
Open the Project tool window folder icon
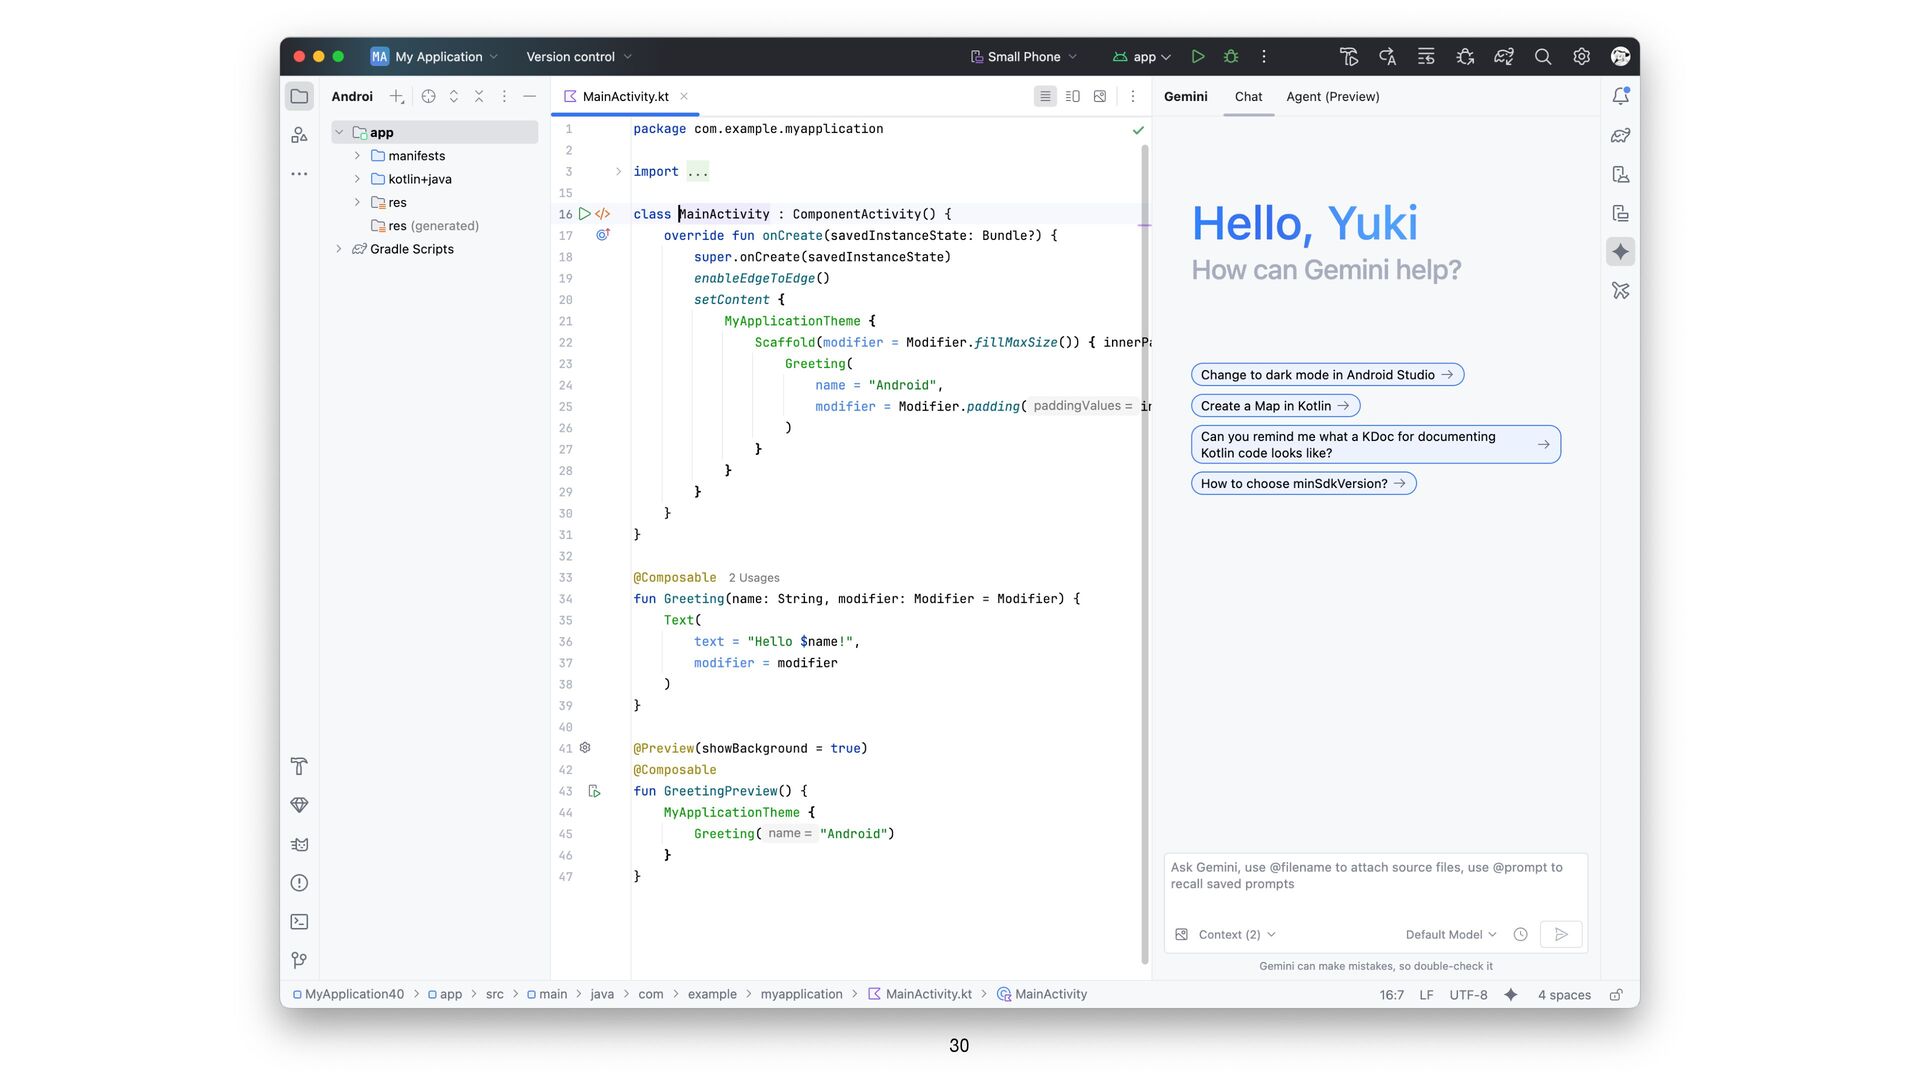[299, 97]
